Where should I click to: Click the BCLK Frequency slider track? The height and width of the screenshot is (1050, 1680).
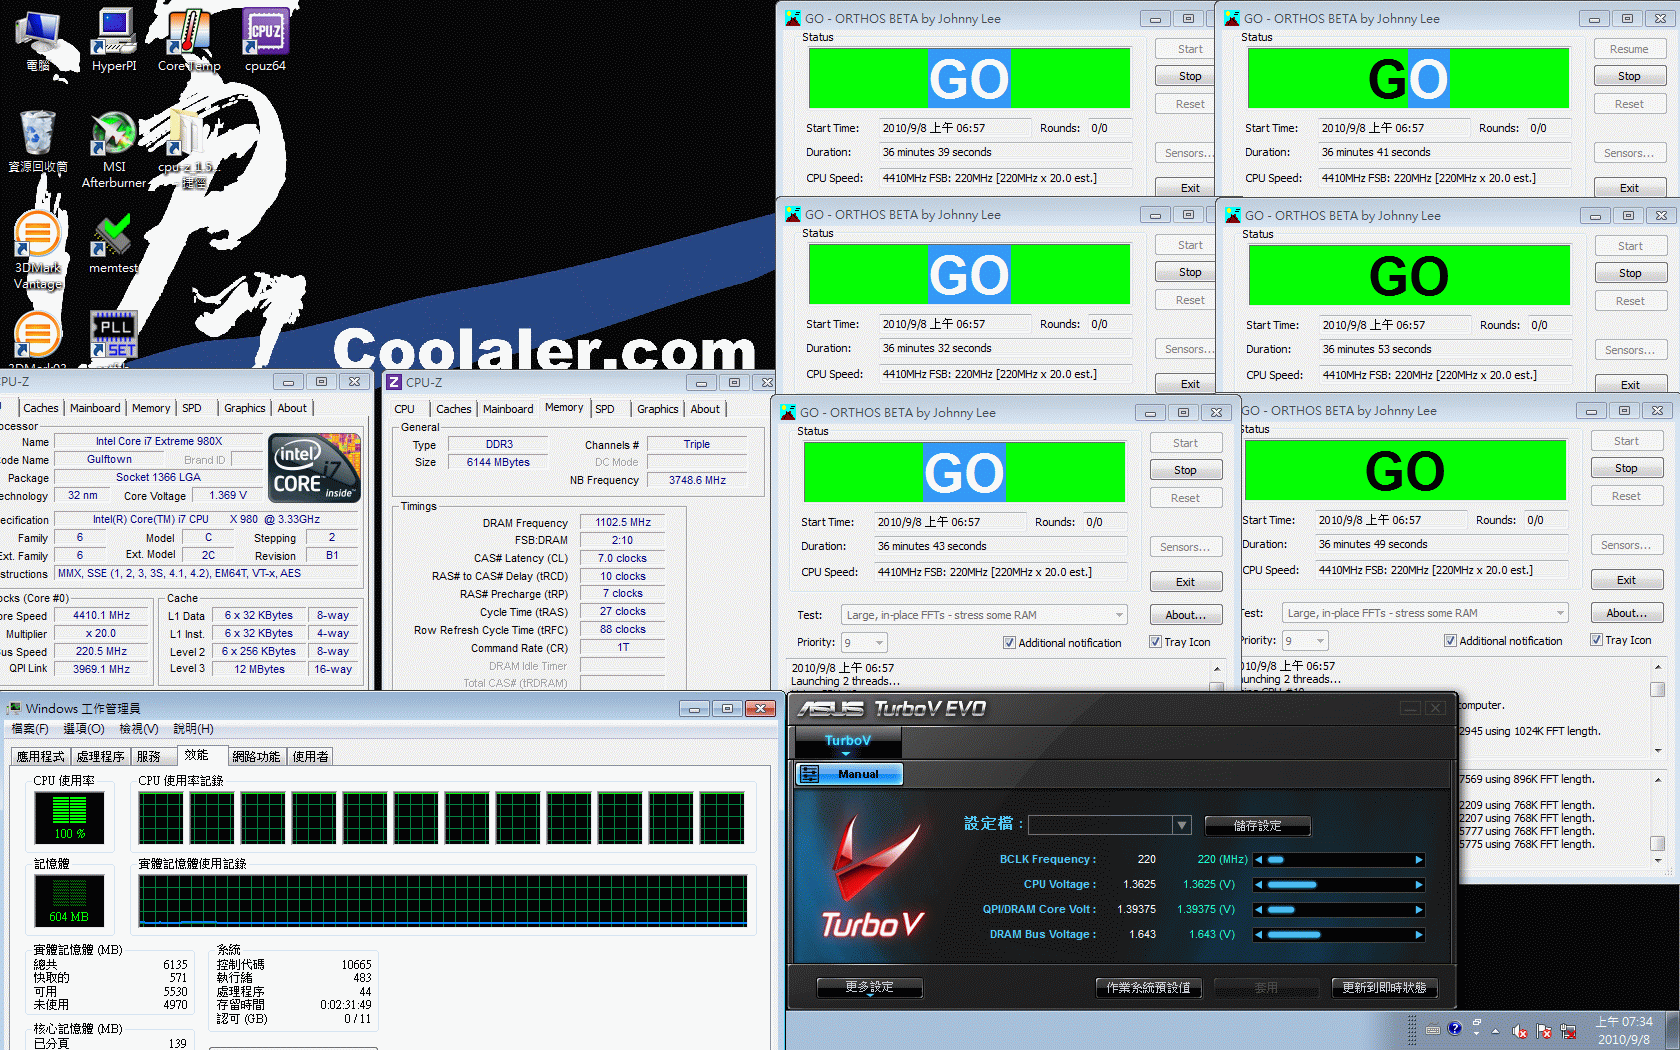tap(1338, 860)
